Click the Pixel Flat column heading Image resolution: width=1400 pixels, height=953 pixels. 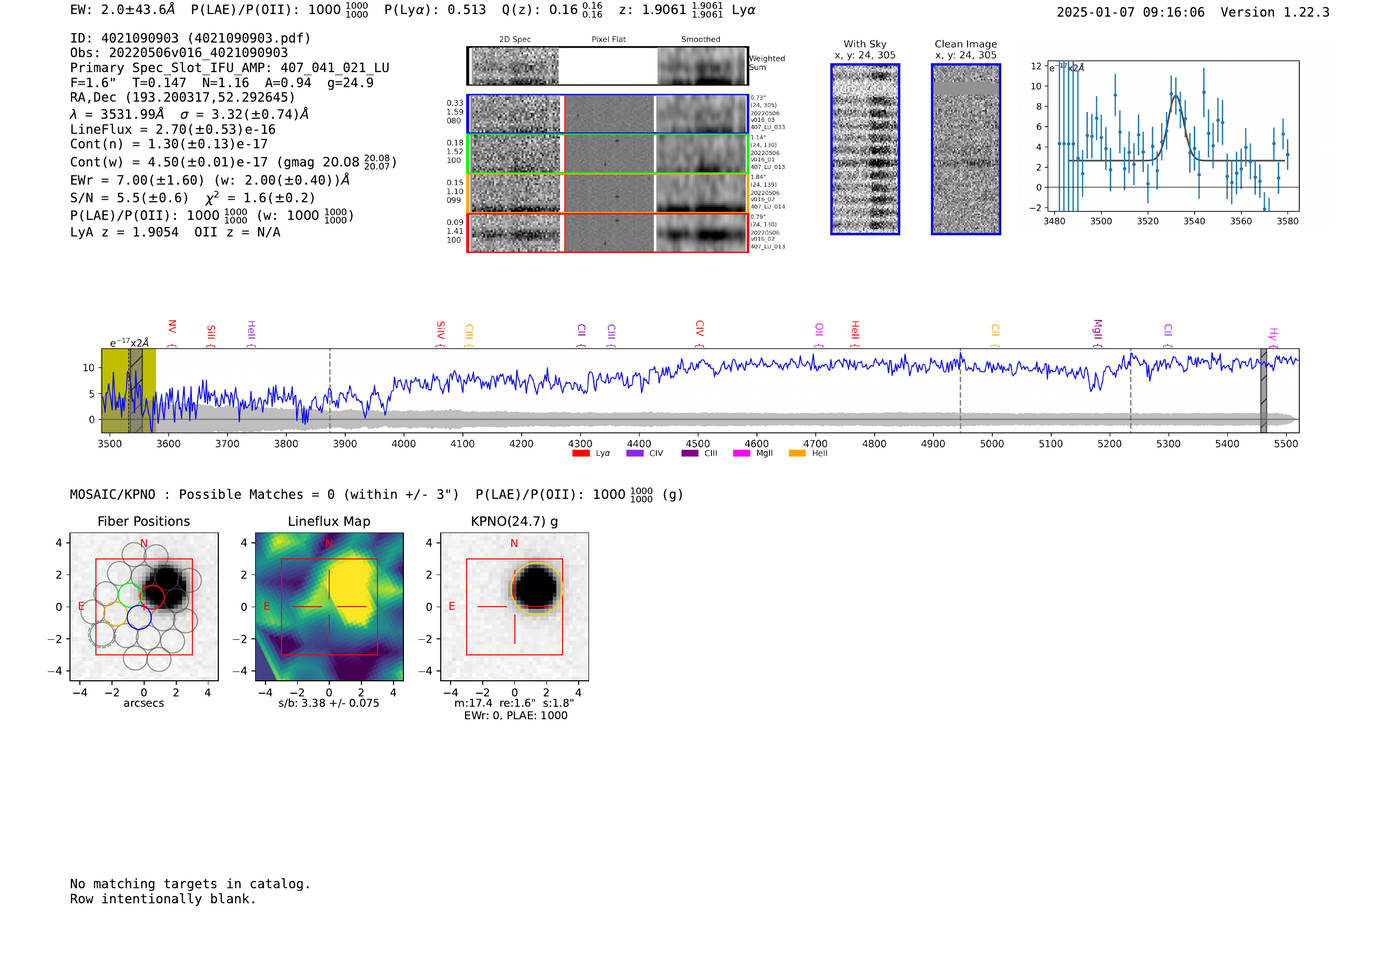608,40
